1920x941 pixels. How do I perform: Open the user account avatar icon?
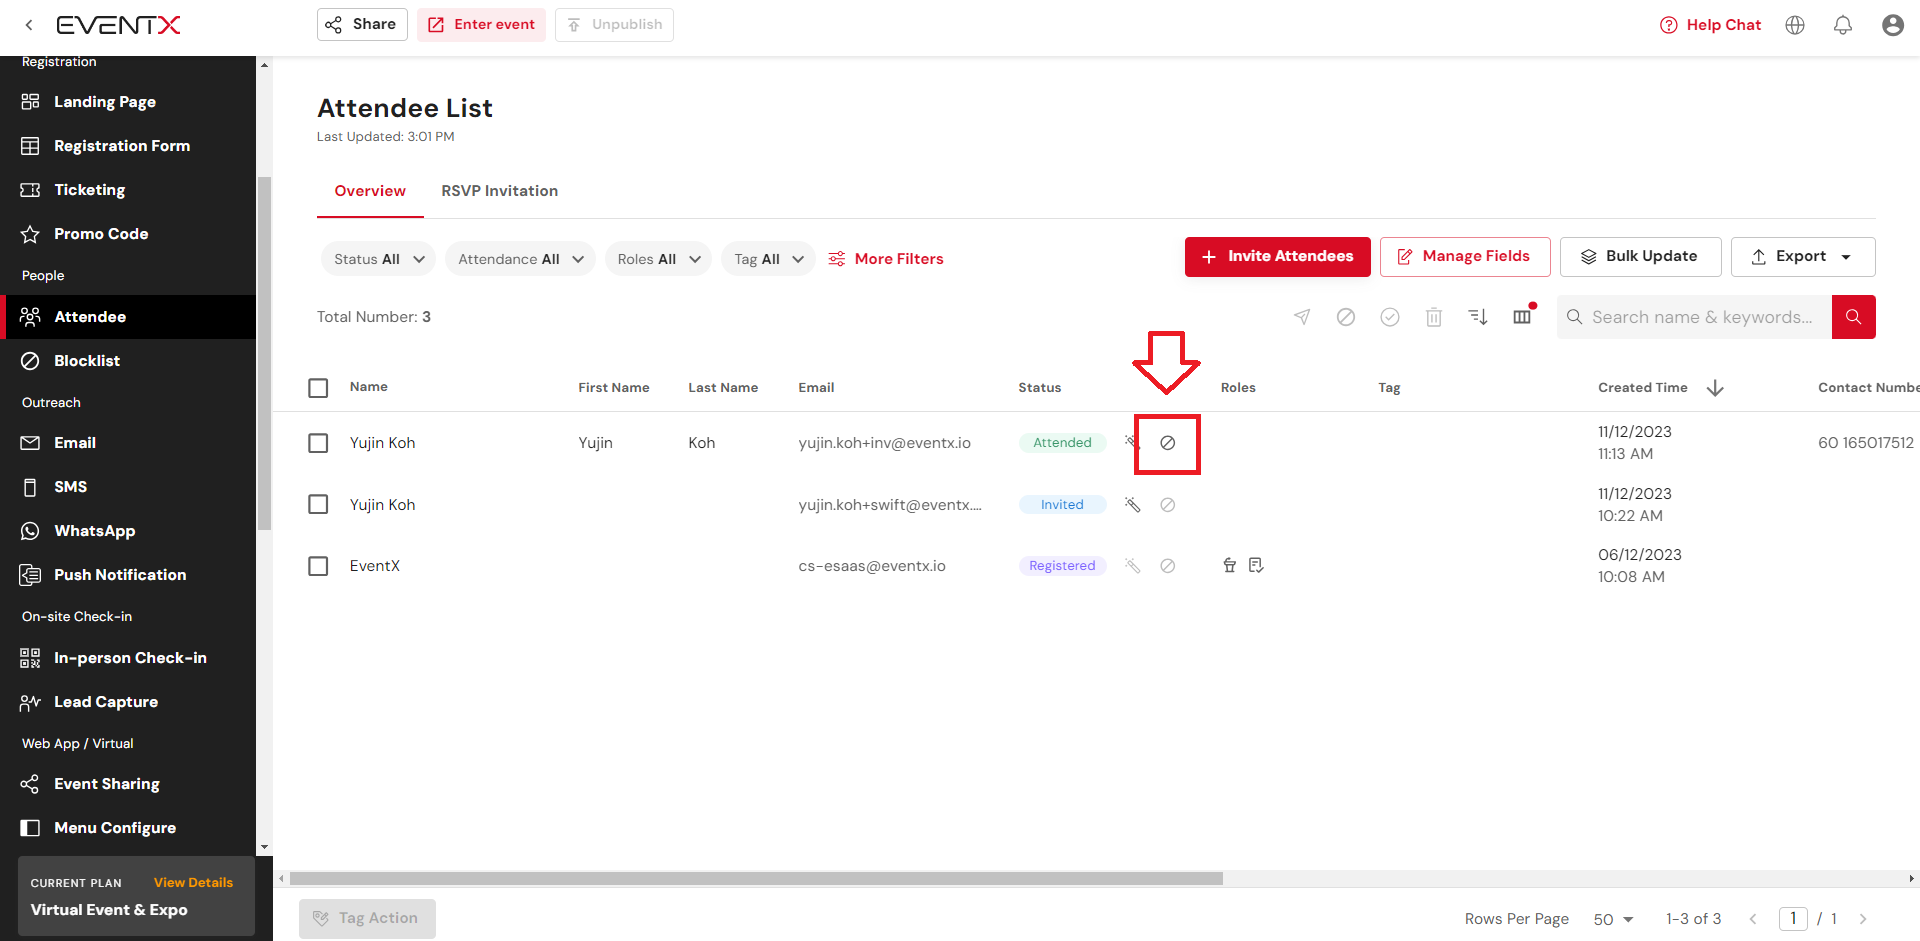1892,25
